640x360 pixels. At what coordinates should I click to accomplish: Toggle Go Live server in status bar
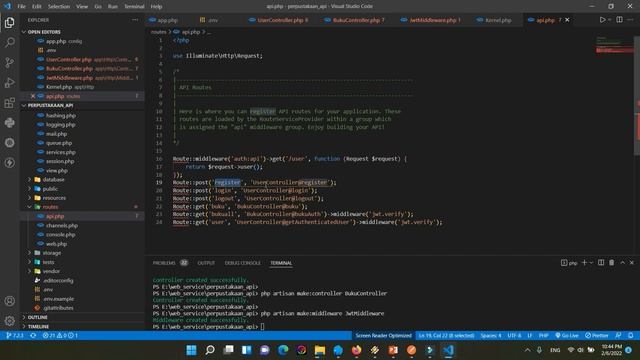(x=567, y=336)
